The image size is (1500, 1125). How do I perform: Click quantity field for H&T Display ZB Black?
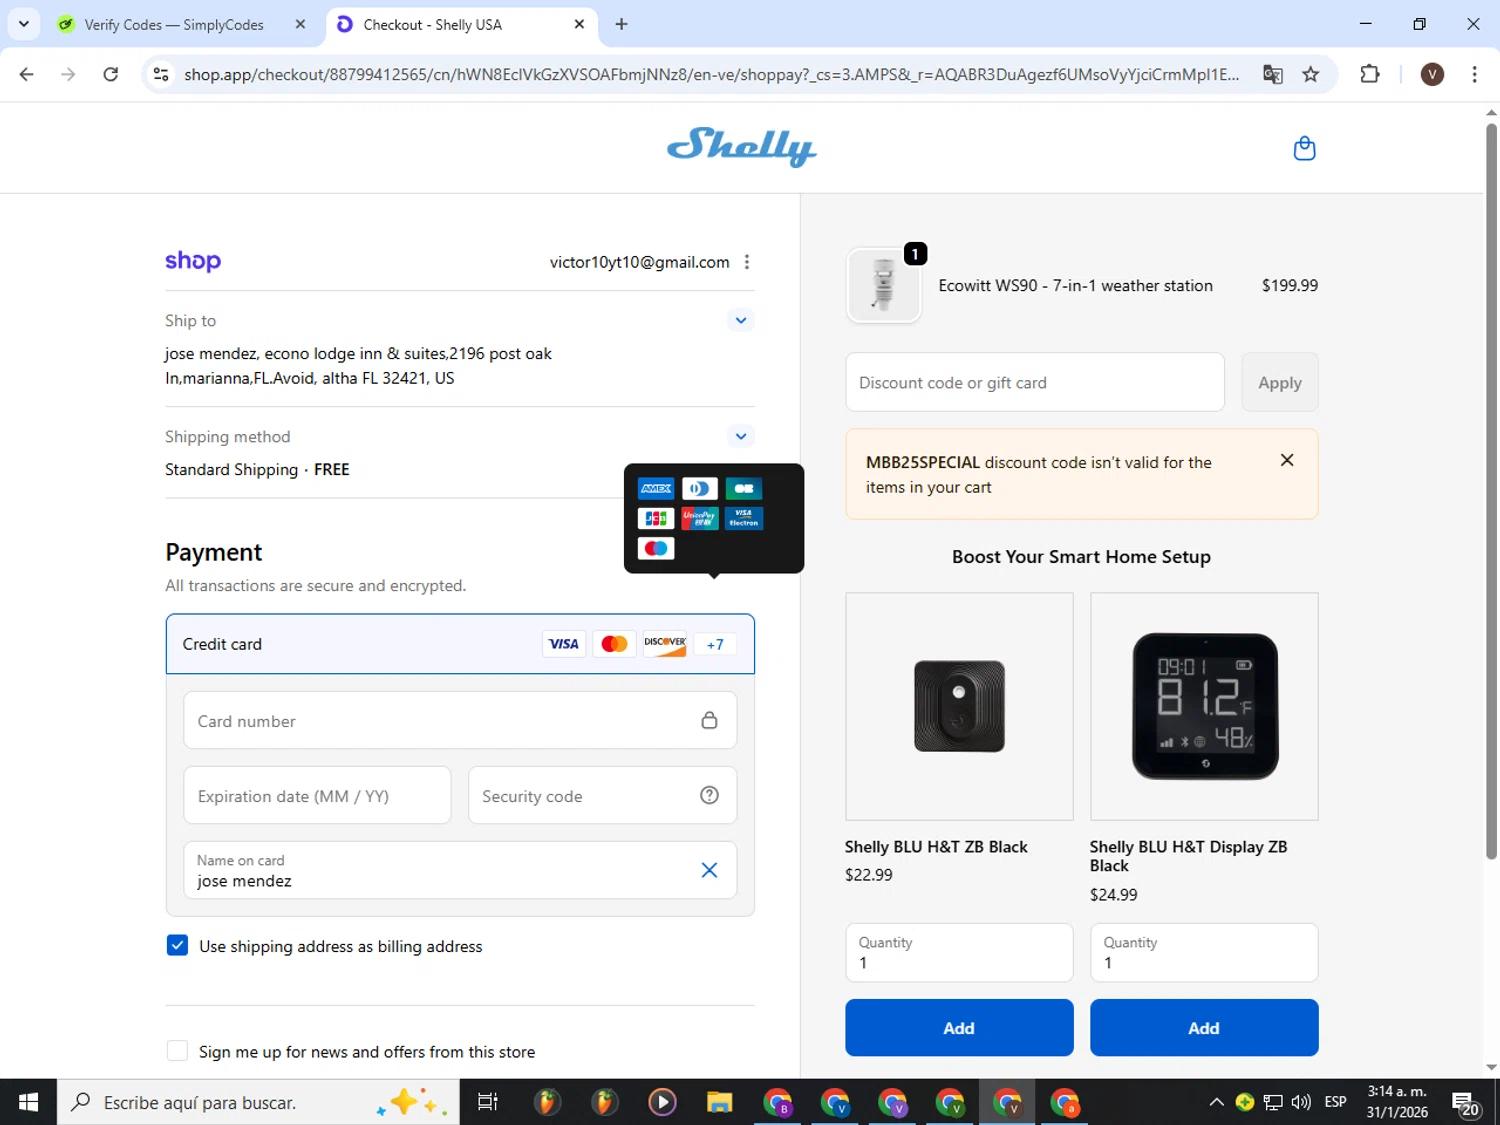[1203, 952]
